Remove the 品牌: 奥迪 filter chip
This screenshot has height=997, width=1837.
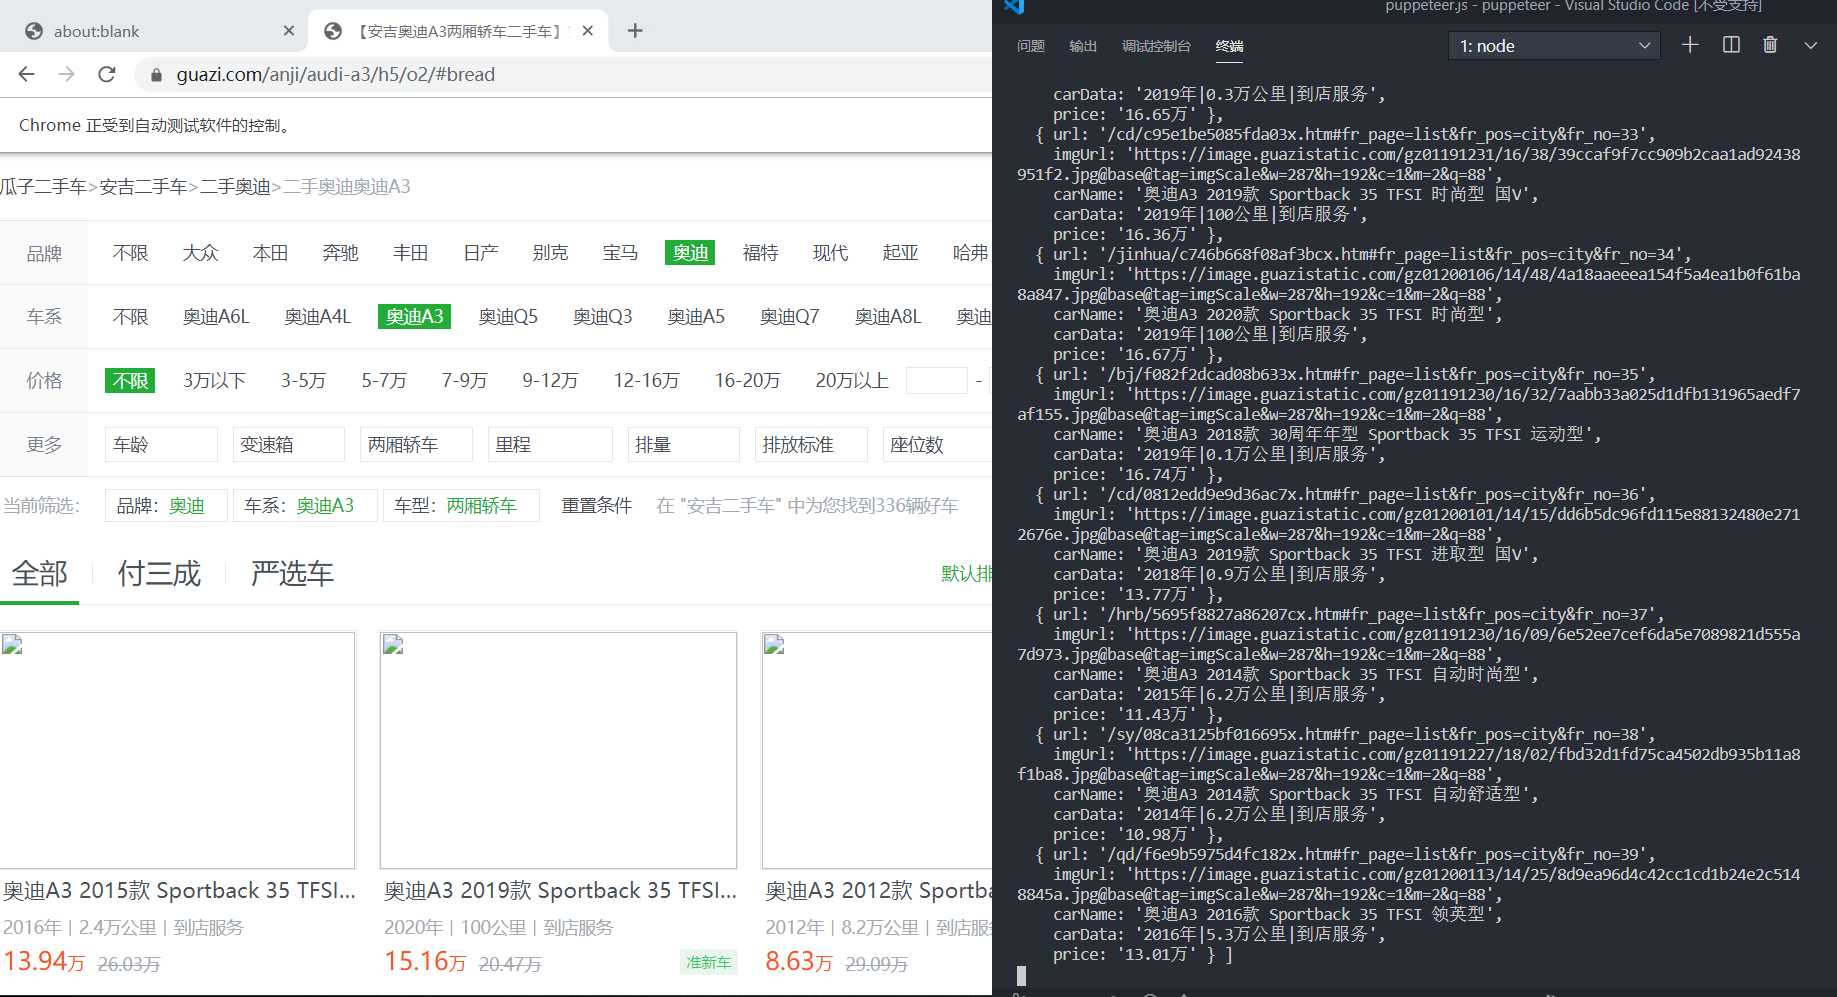(166, 506)
